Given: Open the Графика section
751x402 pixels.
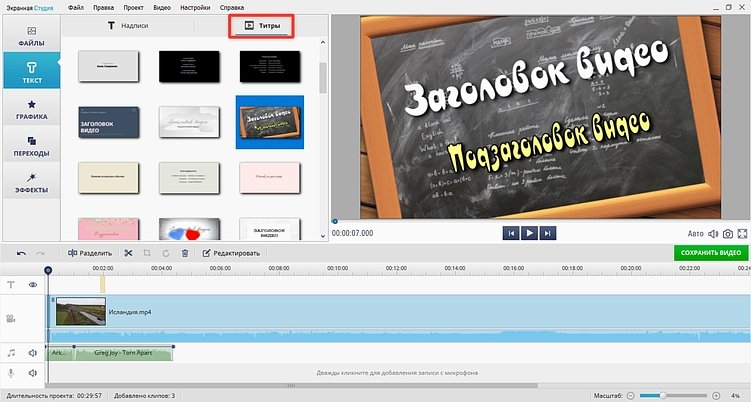Looking at the screenshot, I should coord(32,109).
